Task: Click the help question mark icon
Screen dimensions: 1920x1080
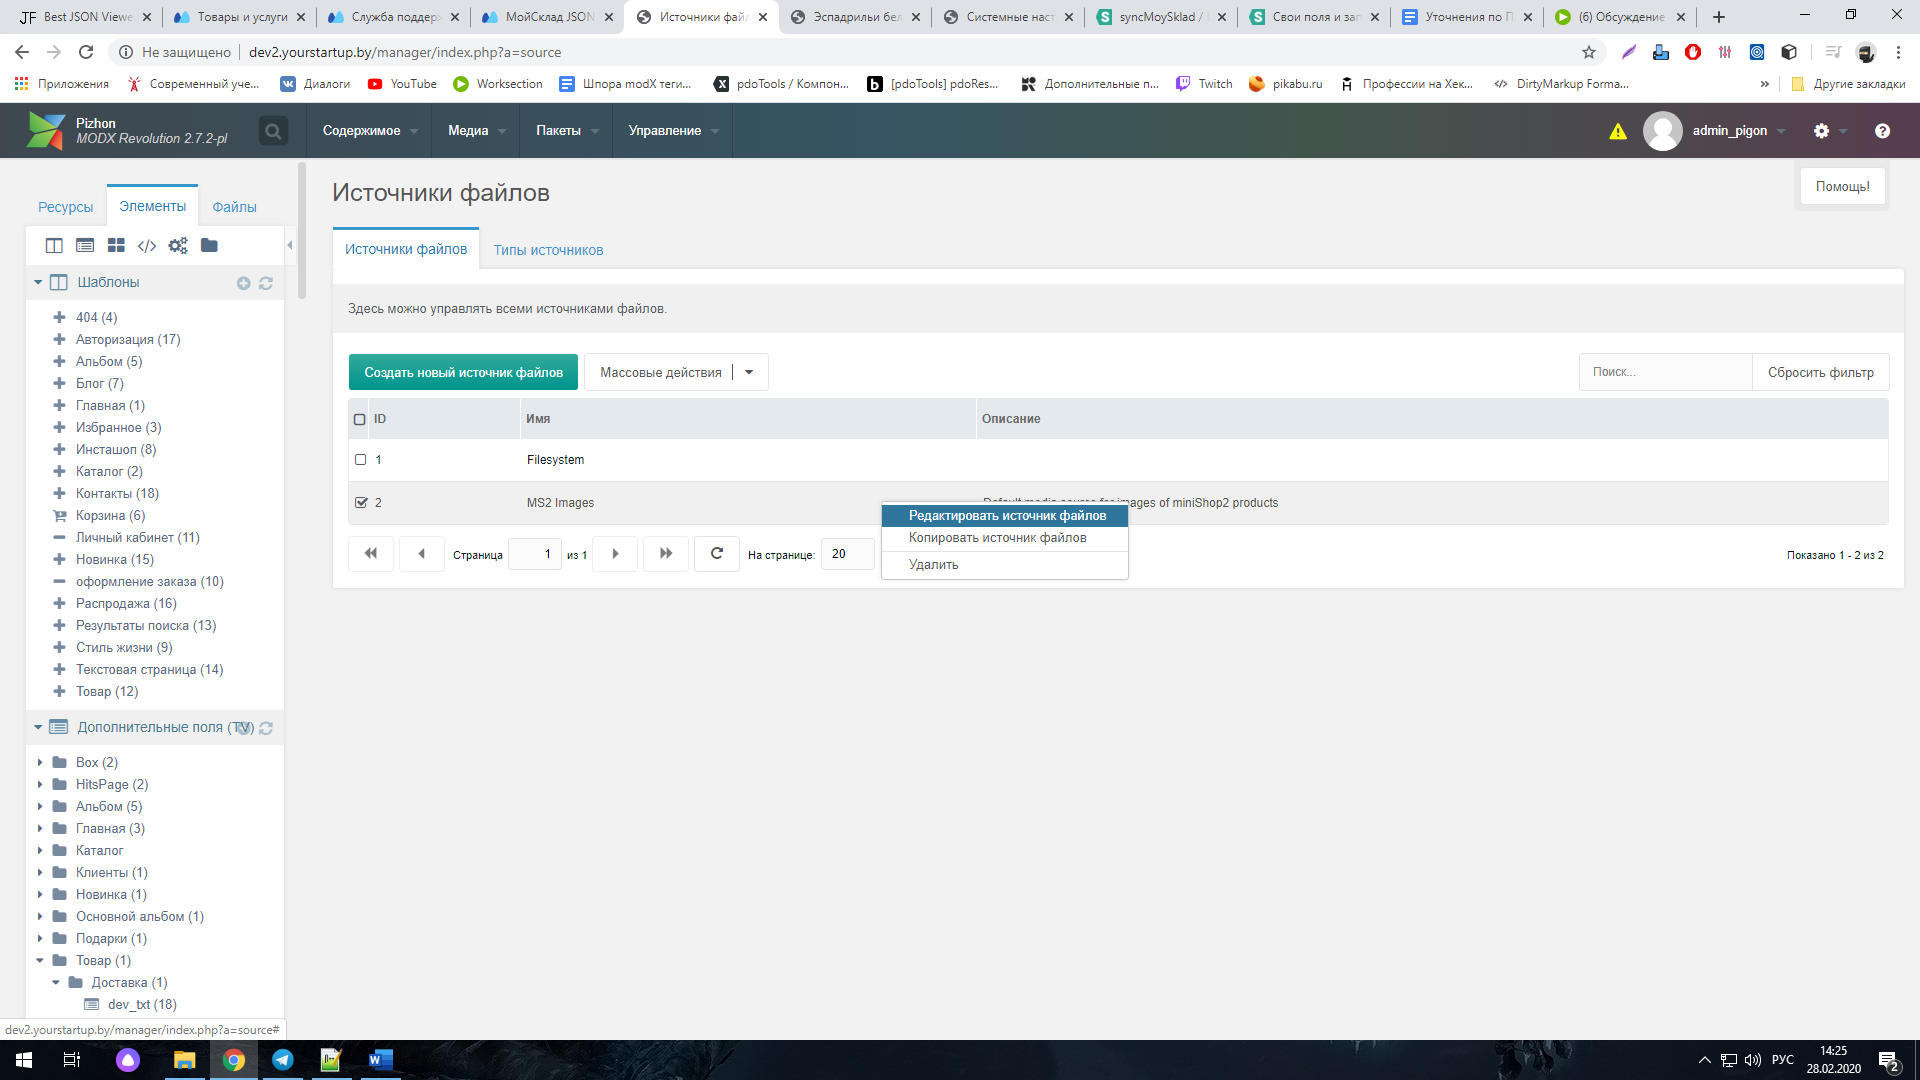Action: [x=1882, y=131]
